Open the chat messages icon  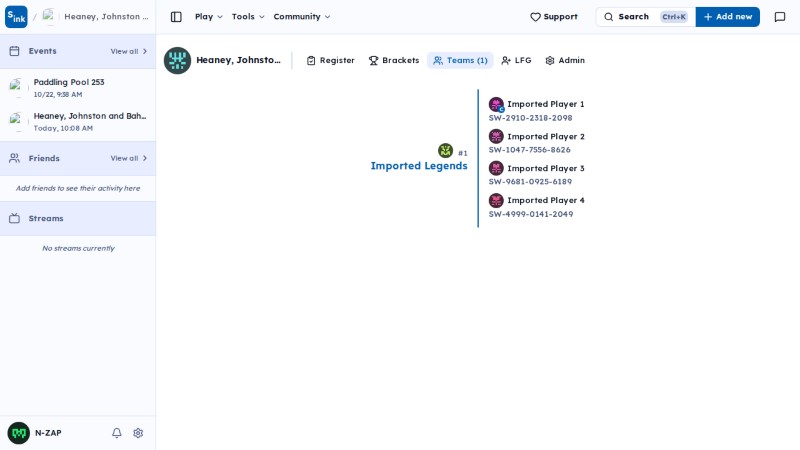click(780, 17)
